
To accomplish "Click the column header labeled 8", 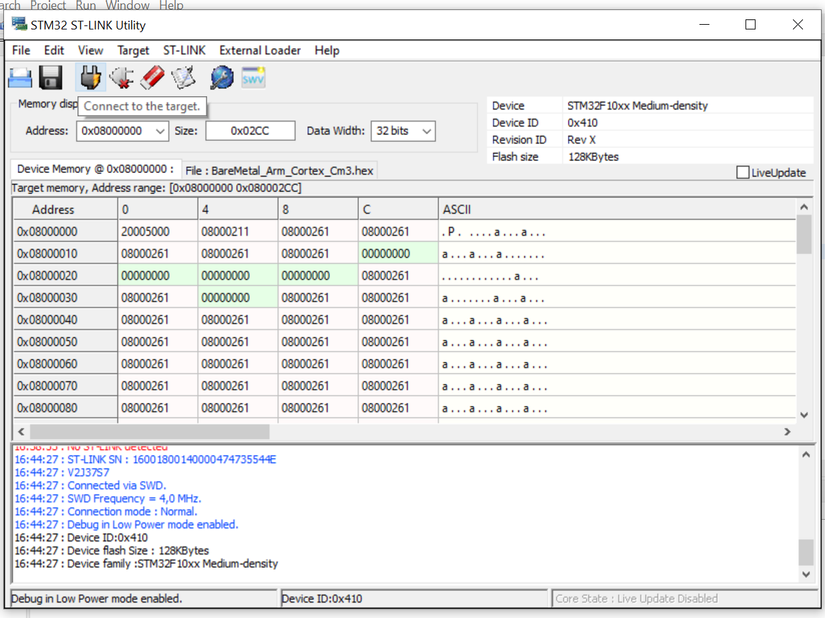I will [318, 209].
